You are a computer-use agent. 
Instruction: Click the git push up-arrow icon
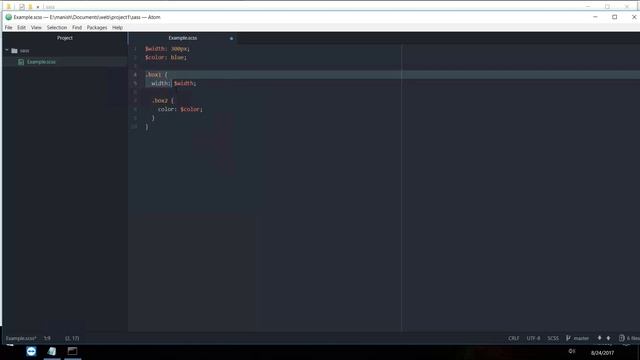(x=608, y=338)
